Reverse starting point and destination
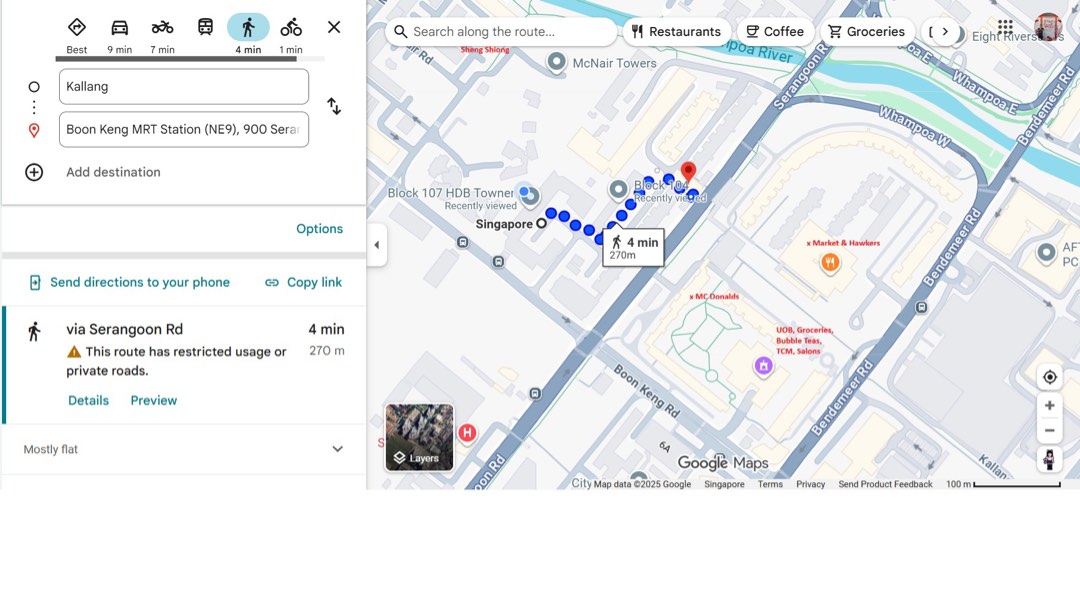The height and width of the screenshot is (614, 1080). (334, 106)
